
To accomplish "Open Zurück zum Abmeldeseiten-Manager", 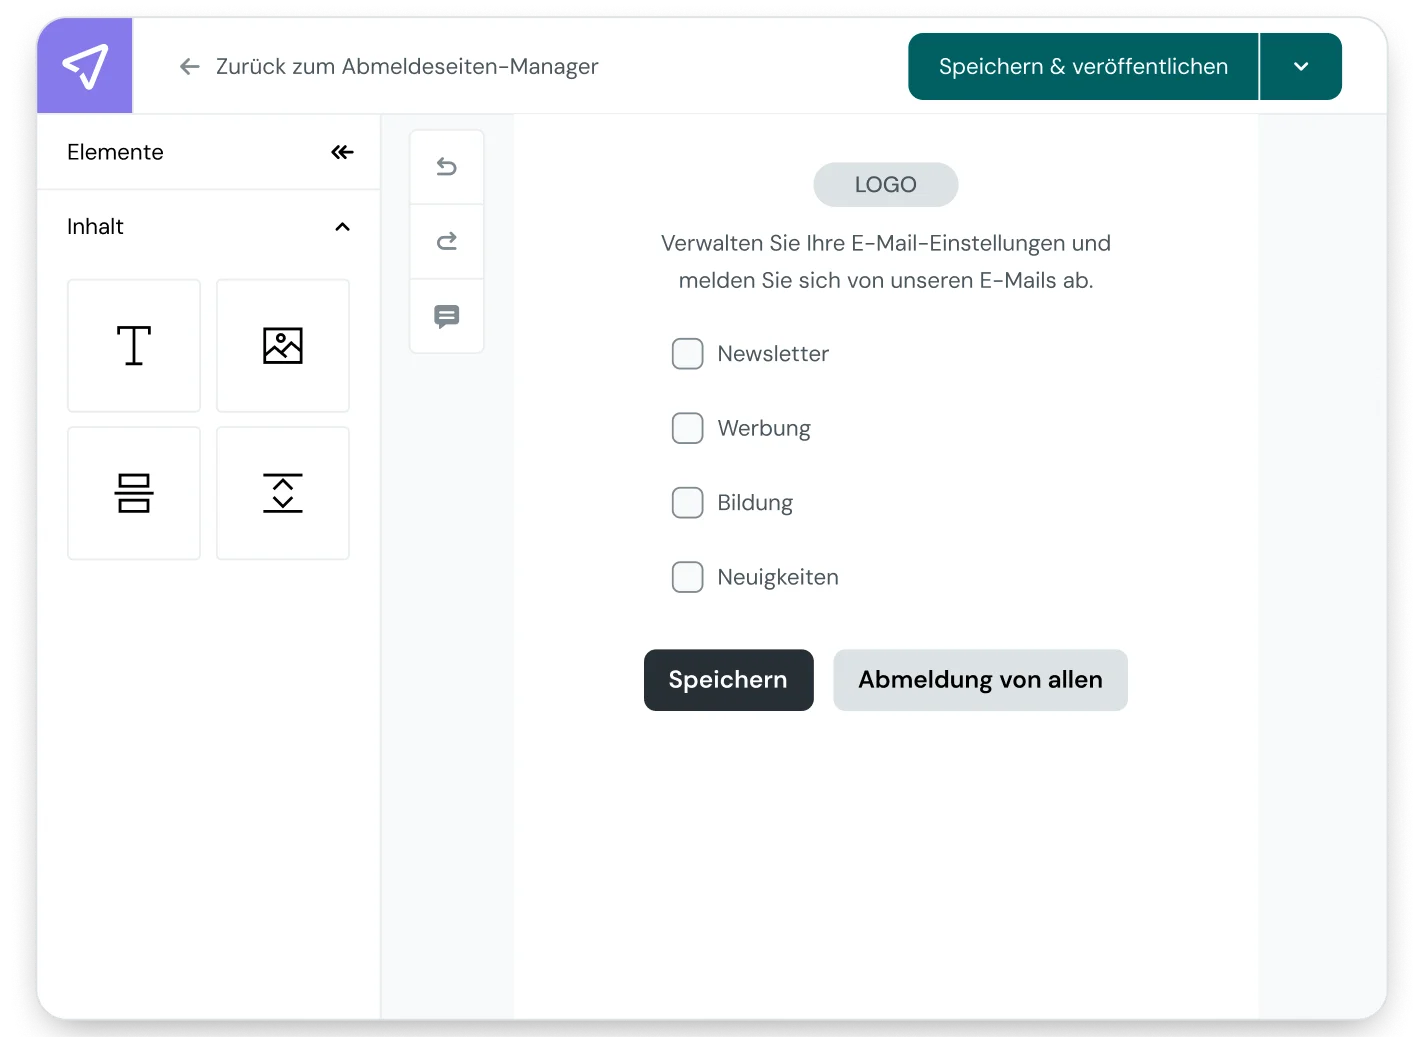I will (405, 66).
